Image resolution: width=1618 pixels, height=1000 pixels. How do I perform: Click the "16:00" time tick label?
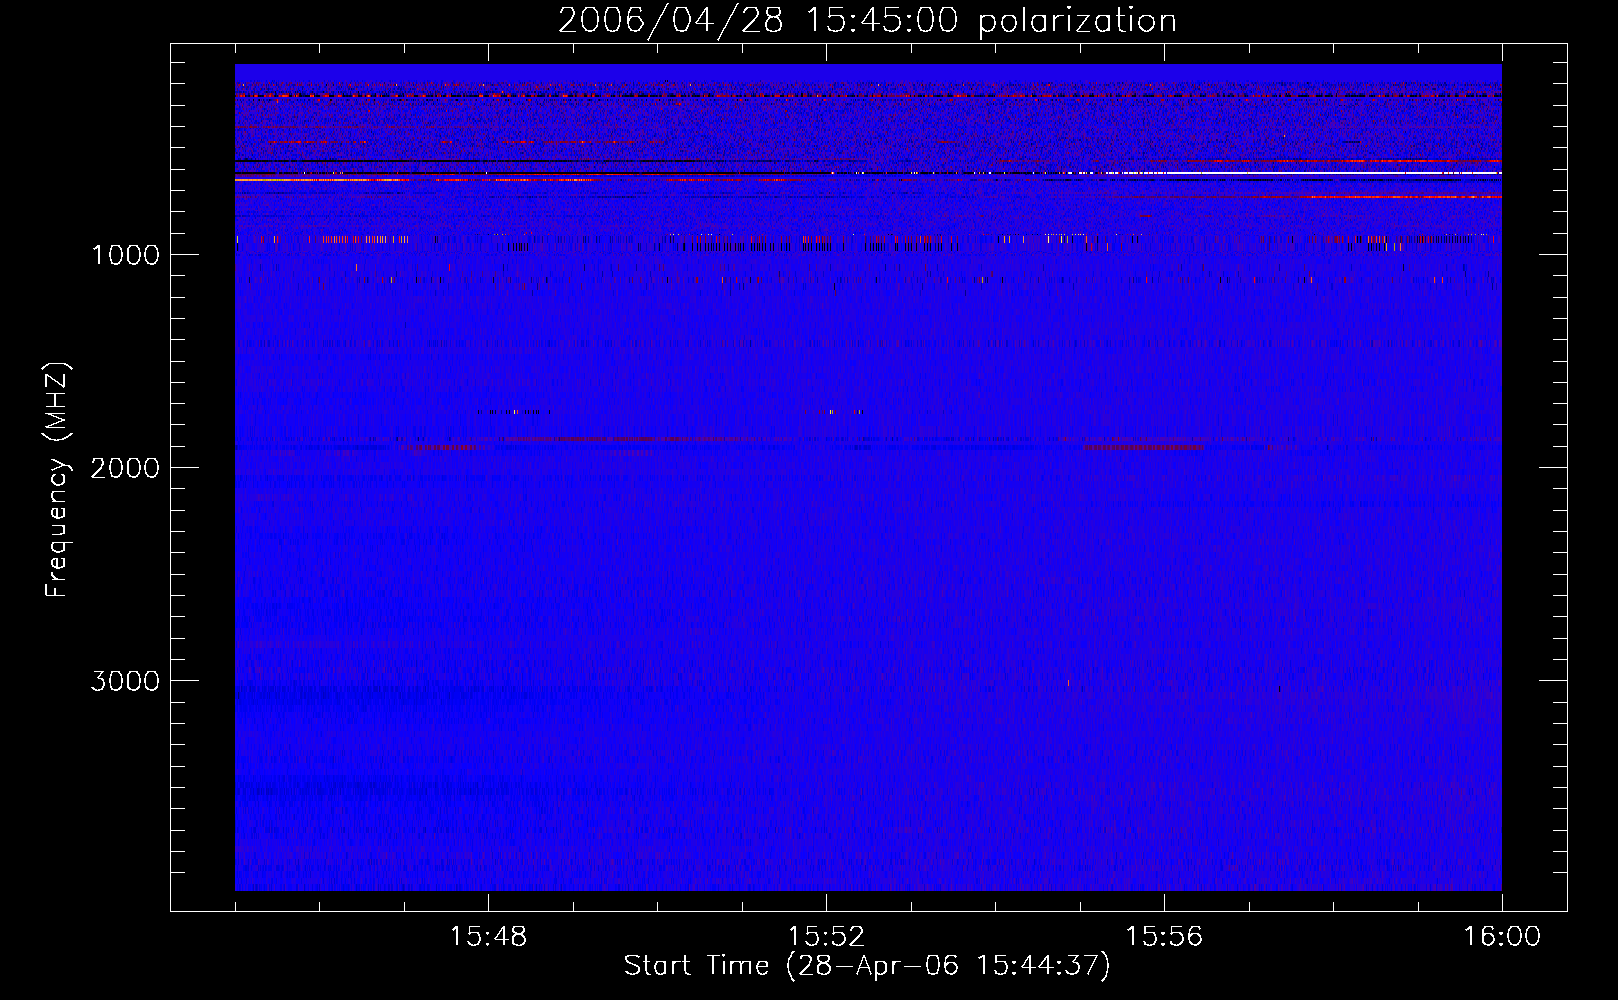coord(1502,937)
